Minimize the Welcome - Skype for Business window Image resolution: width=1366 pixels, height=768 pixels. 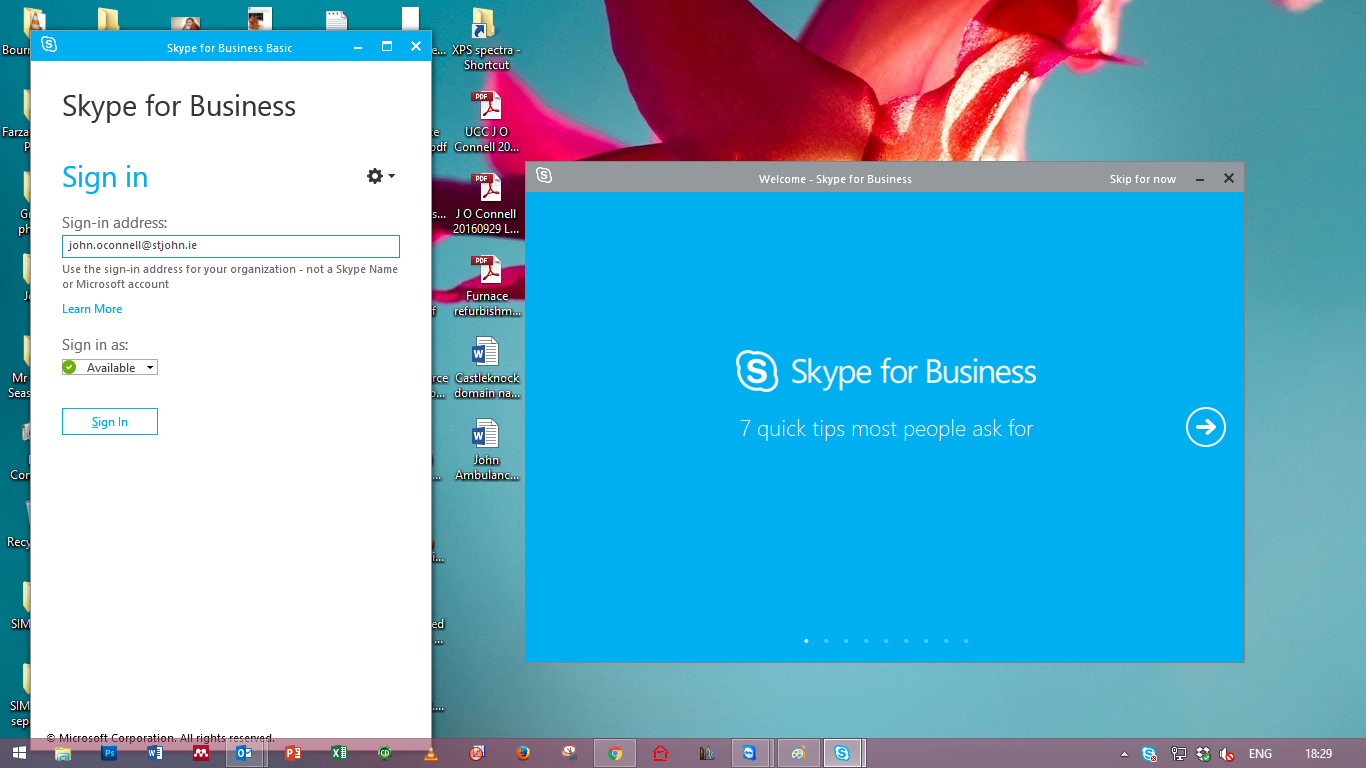1200,179
